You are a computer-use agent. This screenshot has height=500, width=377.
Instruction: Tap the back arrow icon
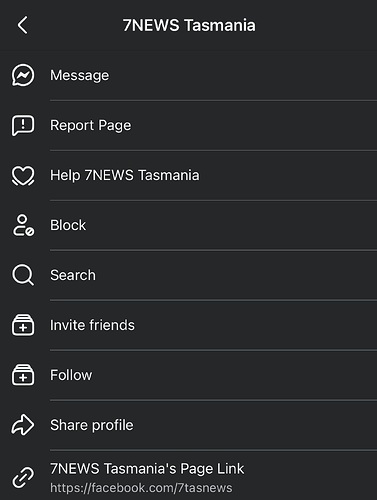pyautogui.click(x=23, y=25)
